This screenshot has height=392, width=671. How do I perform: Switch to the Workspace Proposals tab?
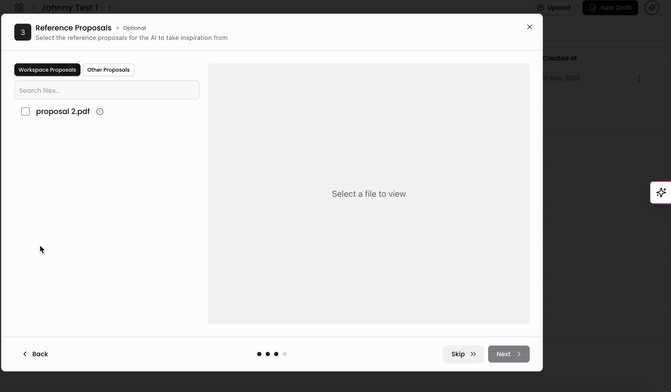coord(47,70)
